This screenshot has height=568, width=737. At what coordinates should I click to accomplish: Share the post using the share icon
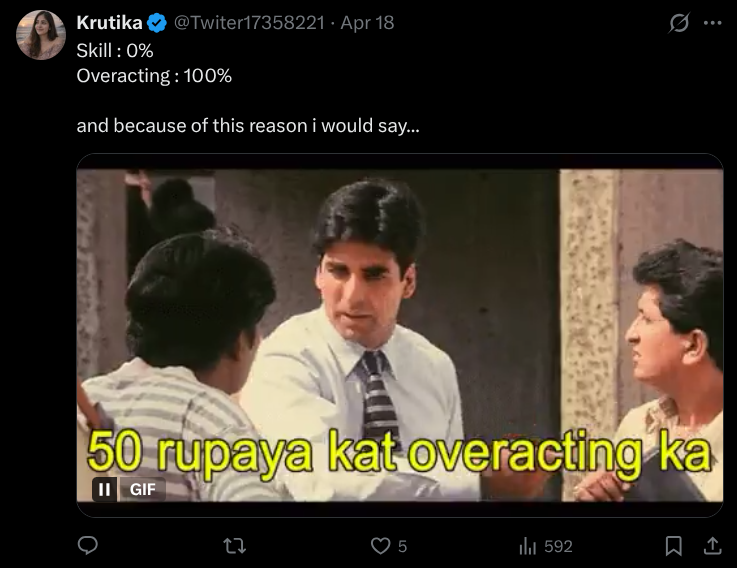pos(712,546)
